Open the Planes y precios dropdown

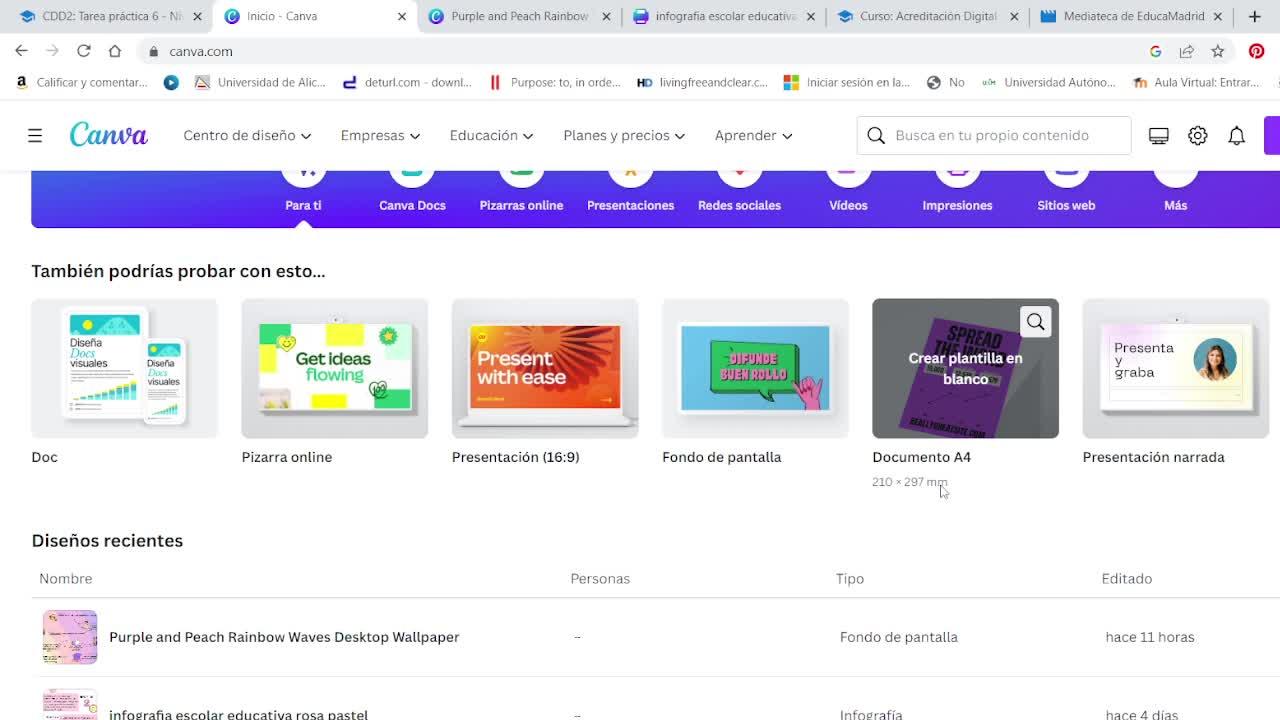tap(624, 135)
